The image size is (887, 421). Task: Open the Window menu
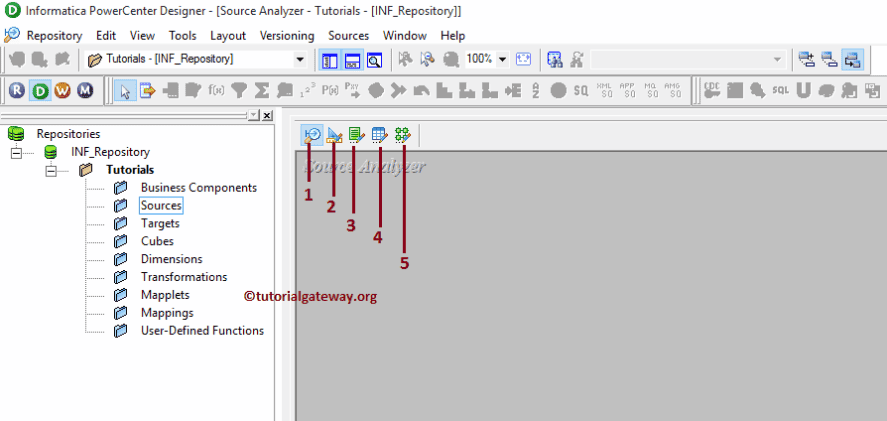(404, 36)
